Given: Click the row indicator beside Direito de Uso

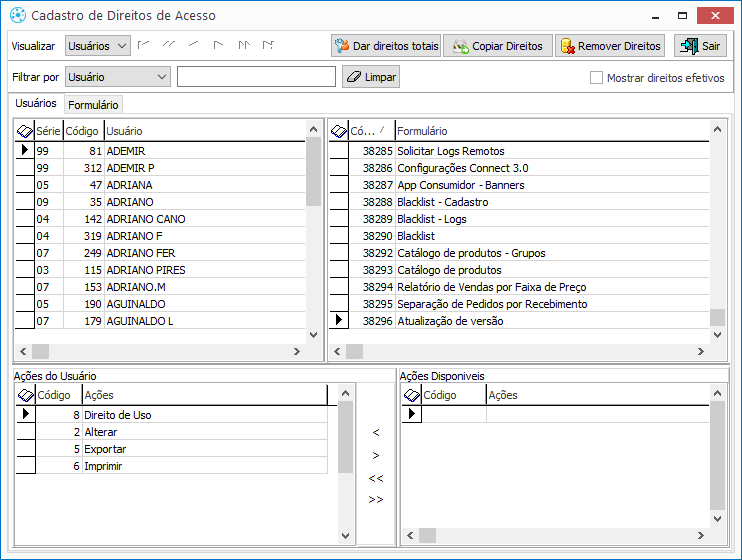Looking at the screenshot, I should click(x=26, y=414).
